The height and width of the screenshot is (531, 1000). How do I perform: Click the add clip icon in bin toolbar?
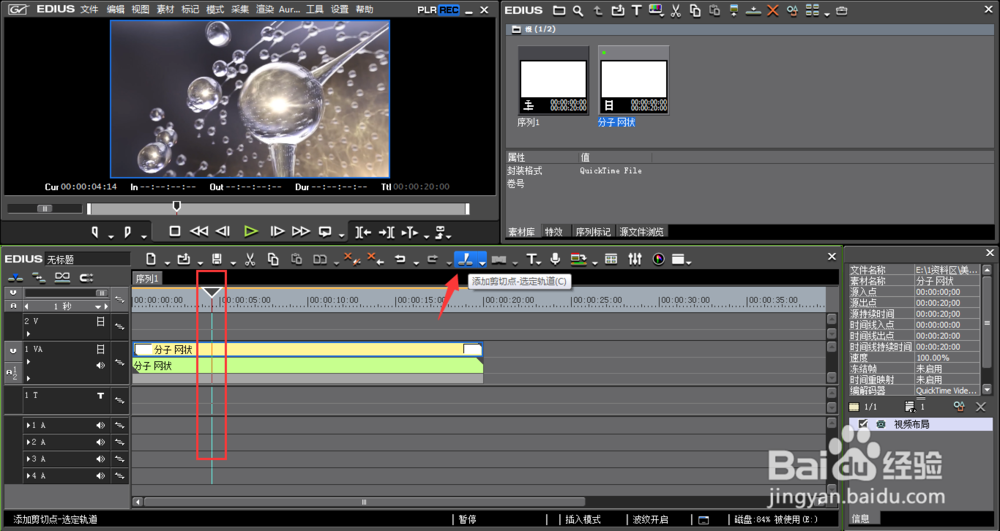point(617,10)
